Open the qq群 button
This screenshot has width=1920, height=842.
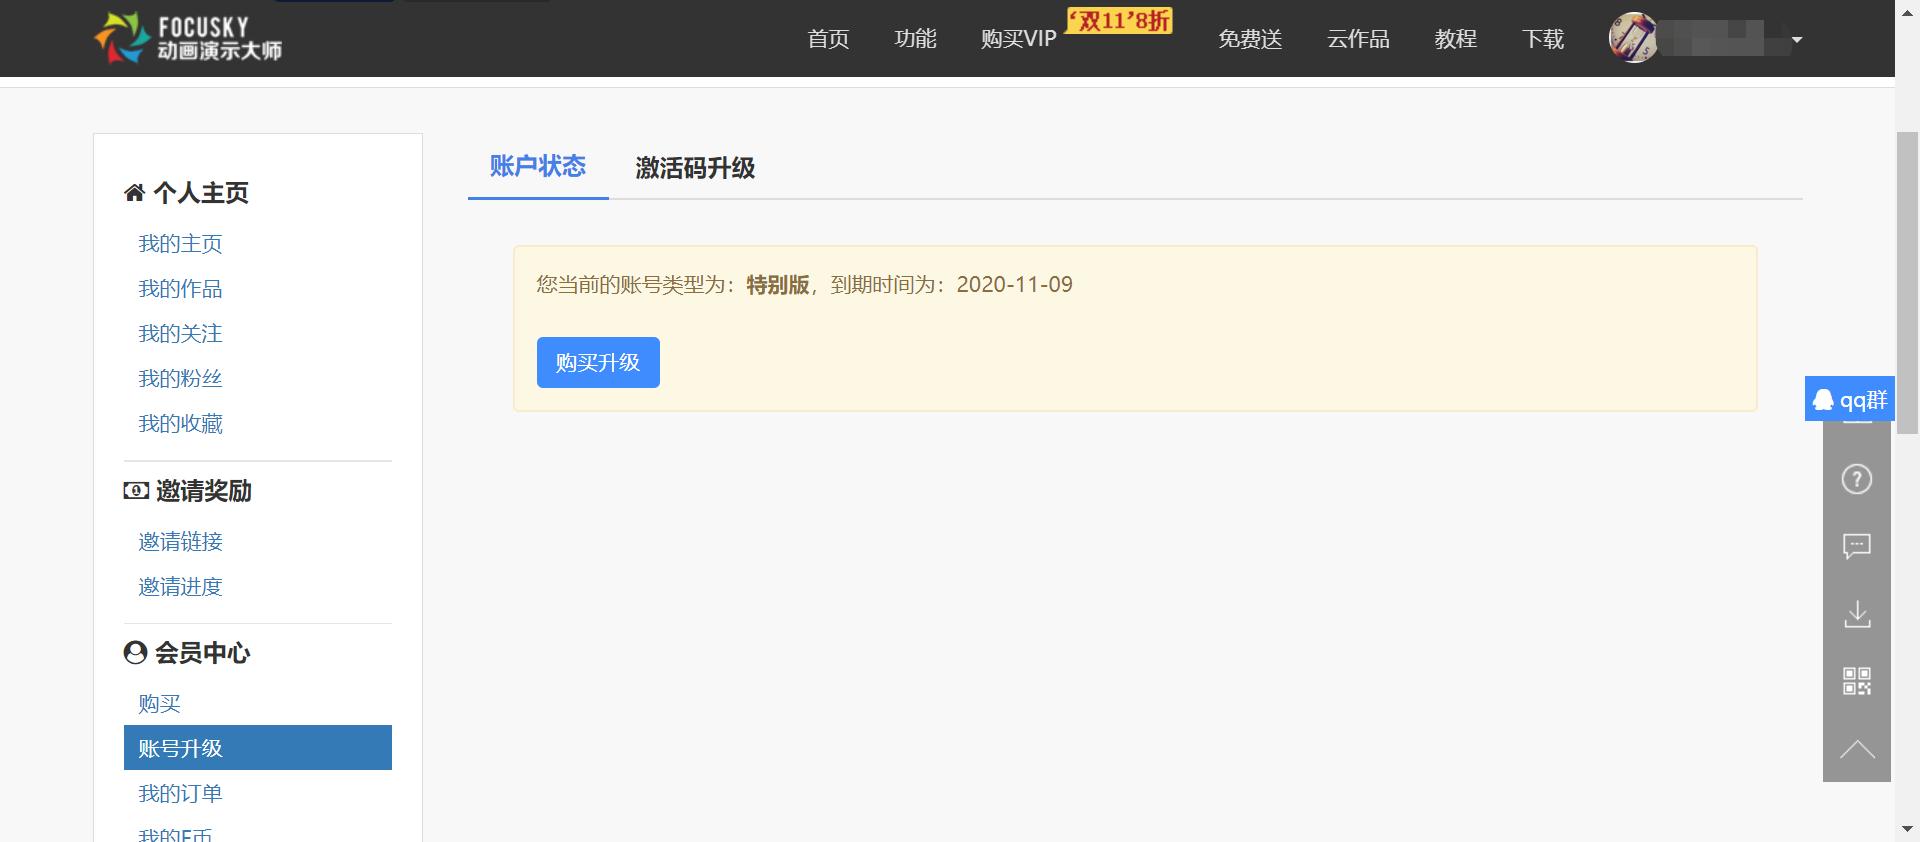pos(1850,399)
